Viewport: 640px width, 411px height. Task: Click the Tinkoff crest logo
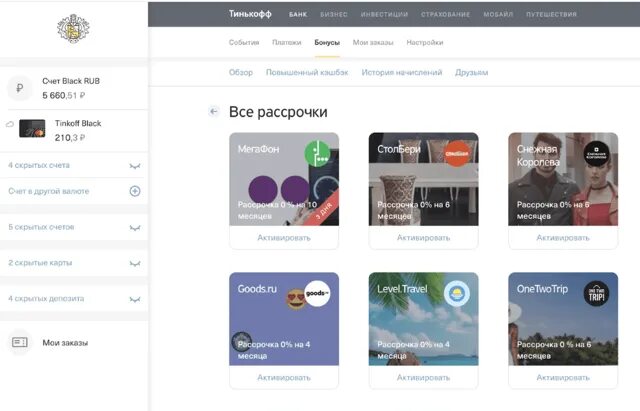(x=73, y=29)
